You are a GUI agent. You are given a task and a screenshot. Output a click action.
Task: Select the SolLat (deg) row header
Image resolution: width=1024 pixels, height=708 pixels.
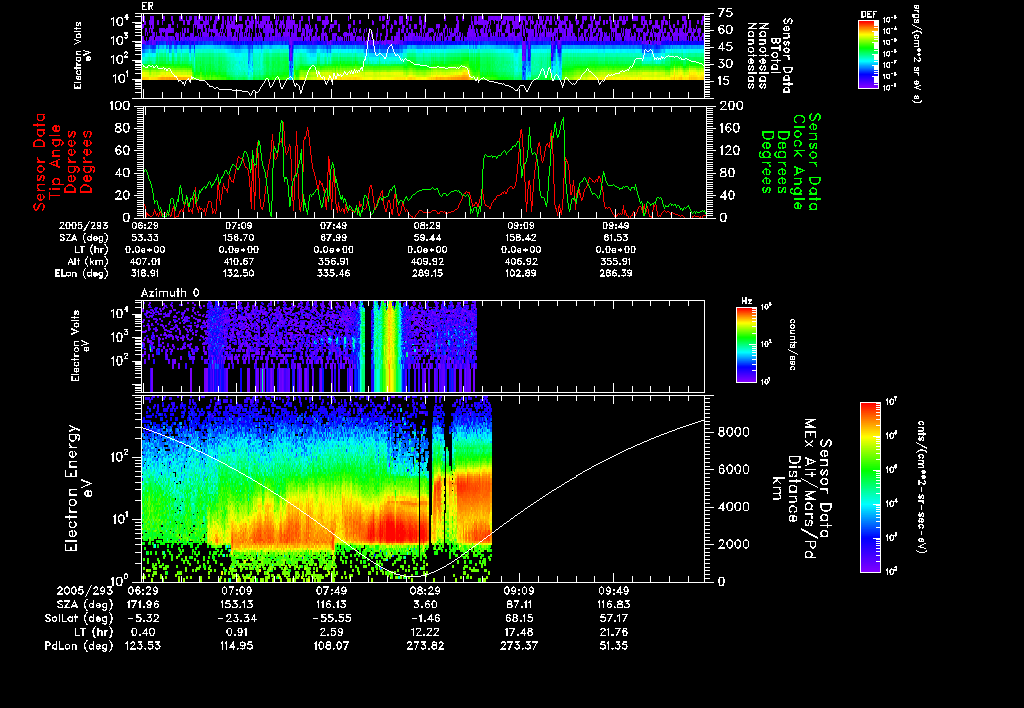click(78, 618)
